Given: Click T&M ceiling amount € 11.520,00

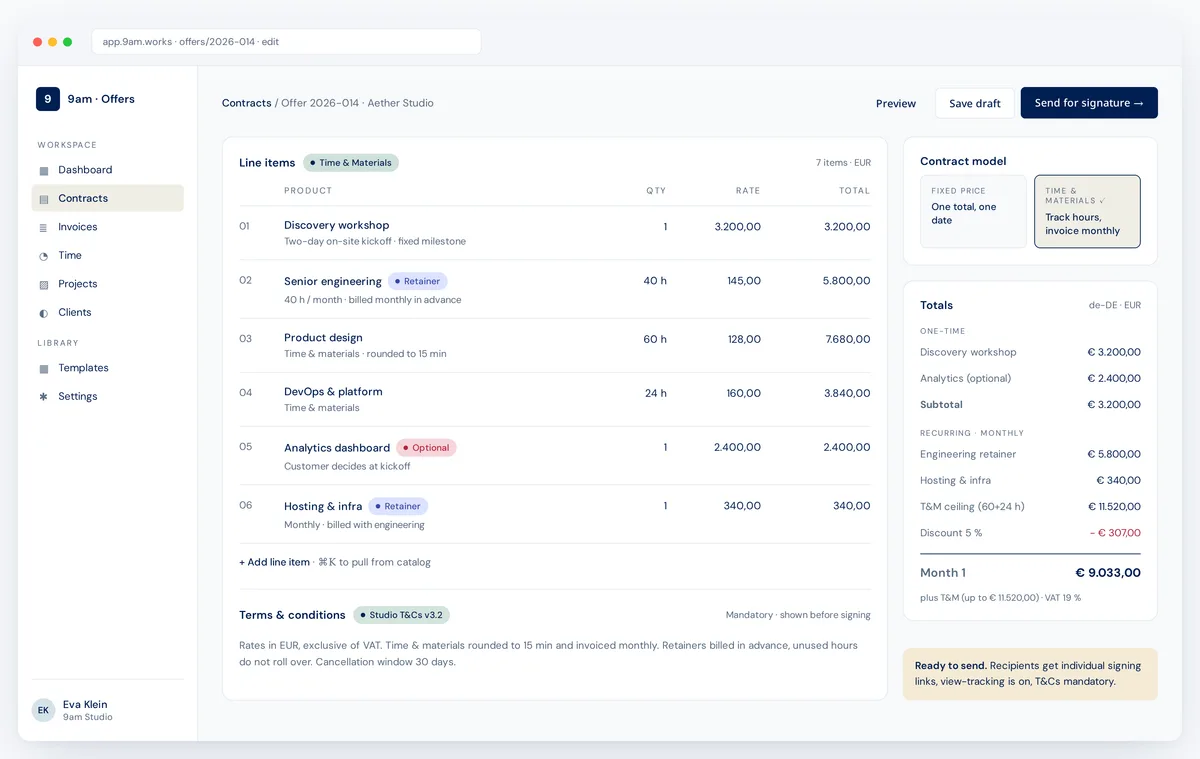Looking at the screenshot, I should click(1113, 507).
